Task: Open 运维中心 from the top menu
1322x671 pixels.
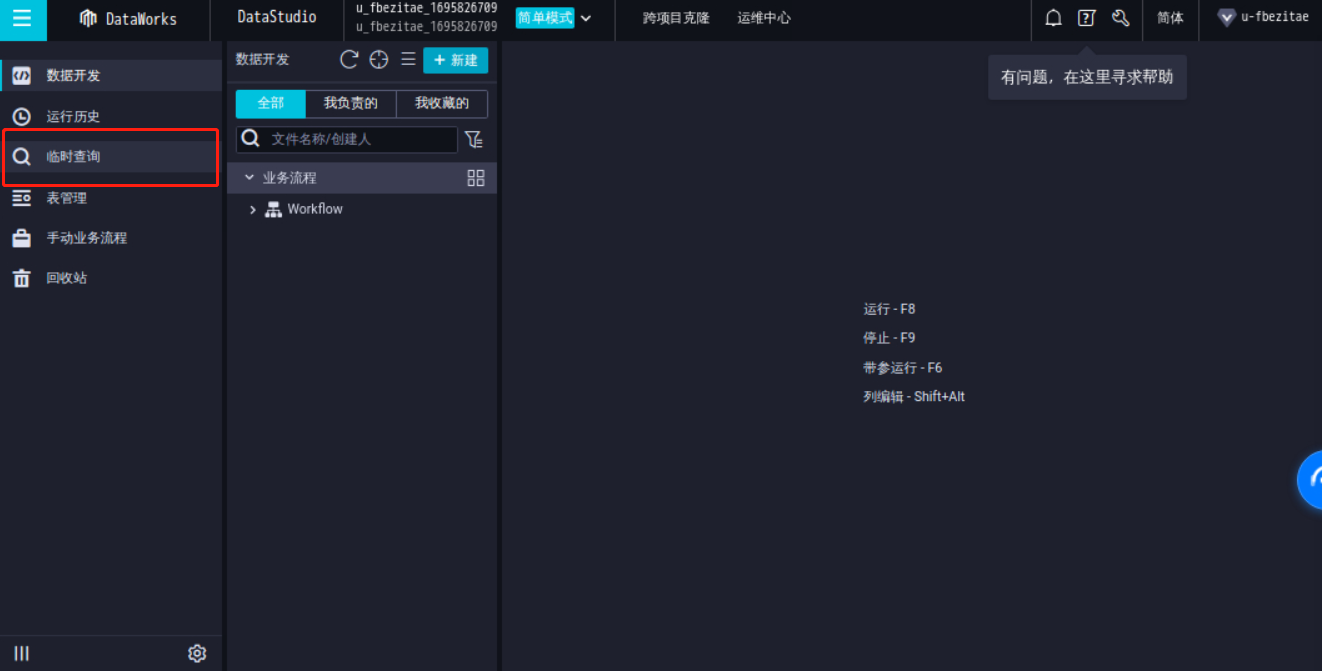Action: click(x=763, y=17)
